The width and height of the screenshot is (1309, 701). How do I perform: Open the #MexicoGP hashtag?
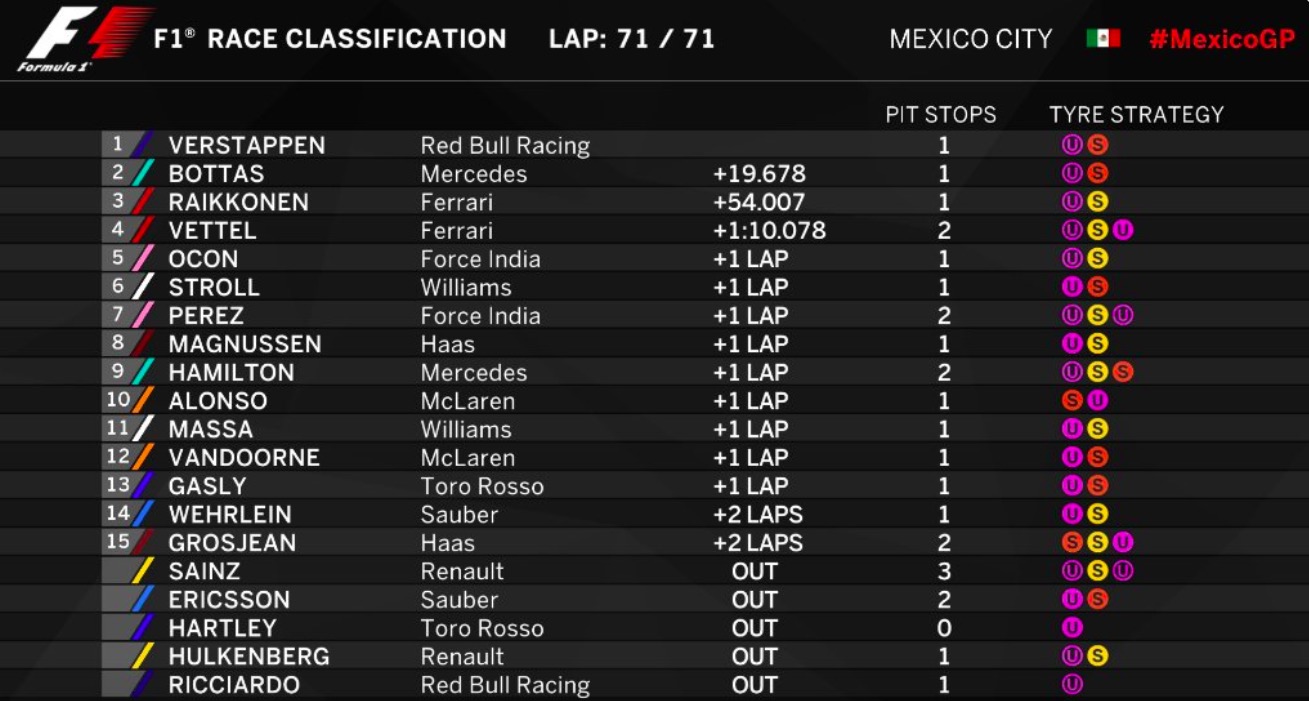1222,39
